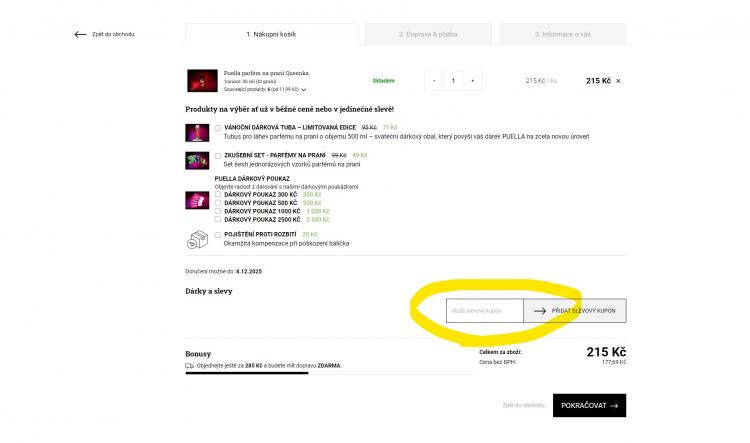Check the Vánoční dárková tuba checkbox
Viewport: 750px width, 443px height.
point(218,128)
